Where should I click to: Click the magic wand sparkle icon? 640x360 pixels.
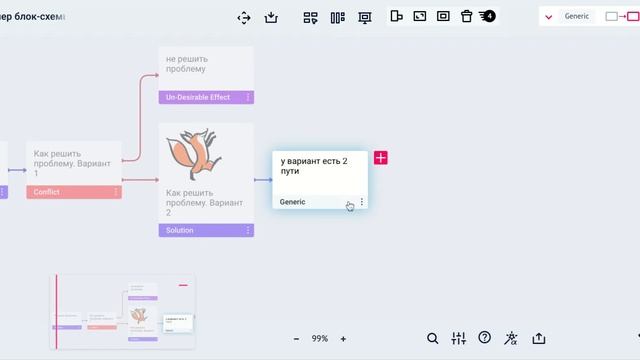click(x=511, y=338)
